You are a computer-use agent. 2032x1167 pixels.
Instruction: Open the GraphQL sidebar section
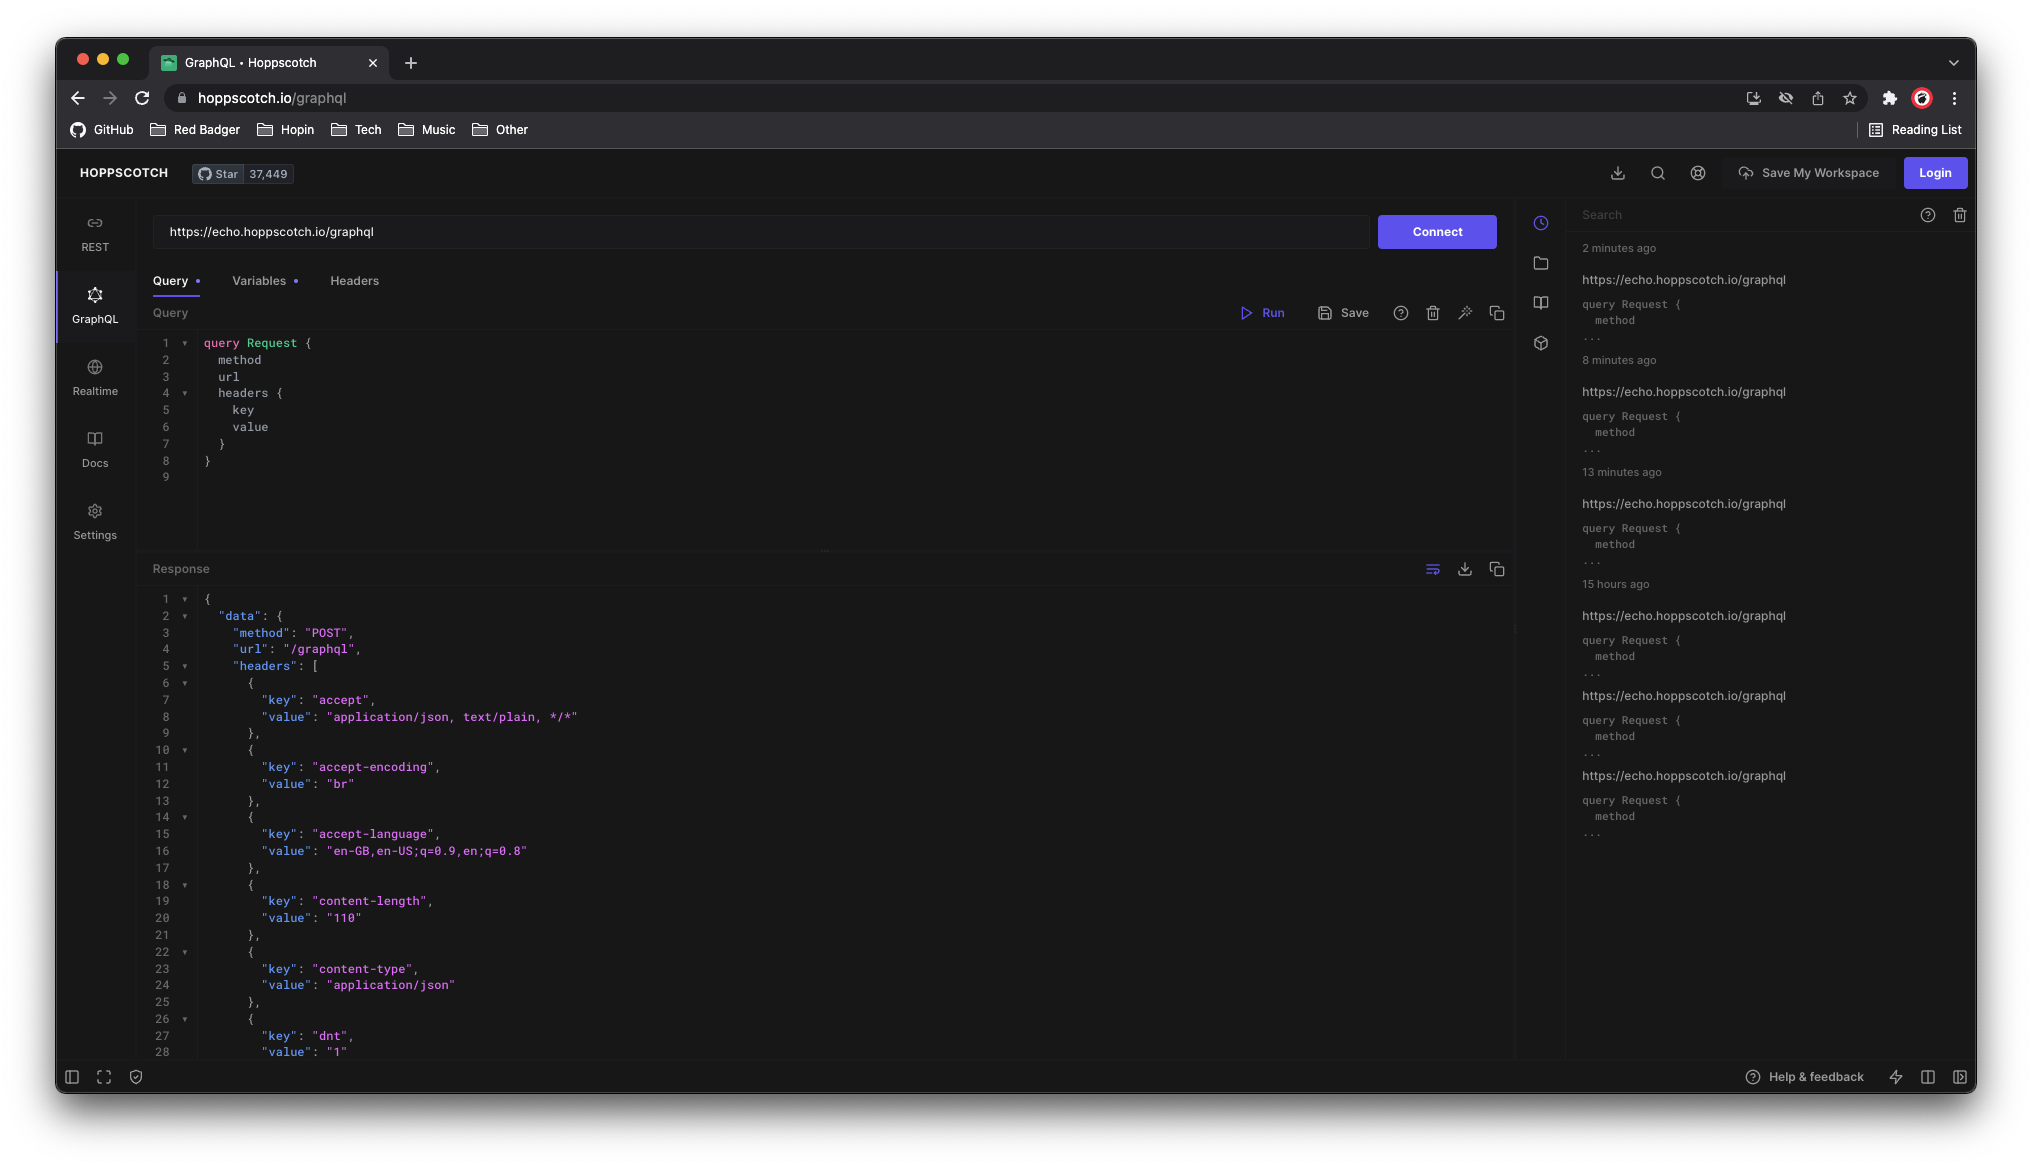point(95,305)
